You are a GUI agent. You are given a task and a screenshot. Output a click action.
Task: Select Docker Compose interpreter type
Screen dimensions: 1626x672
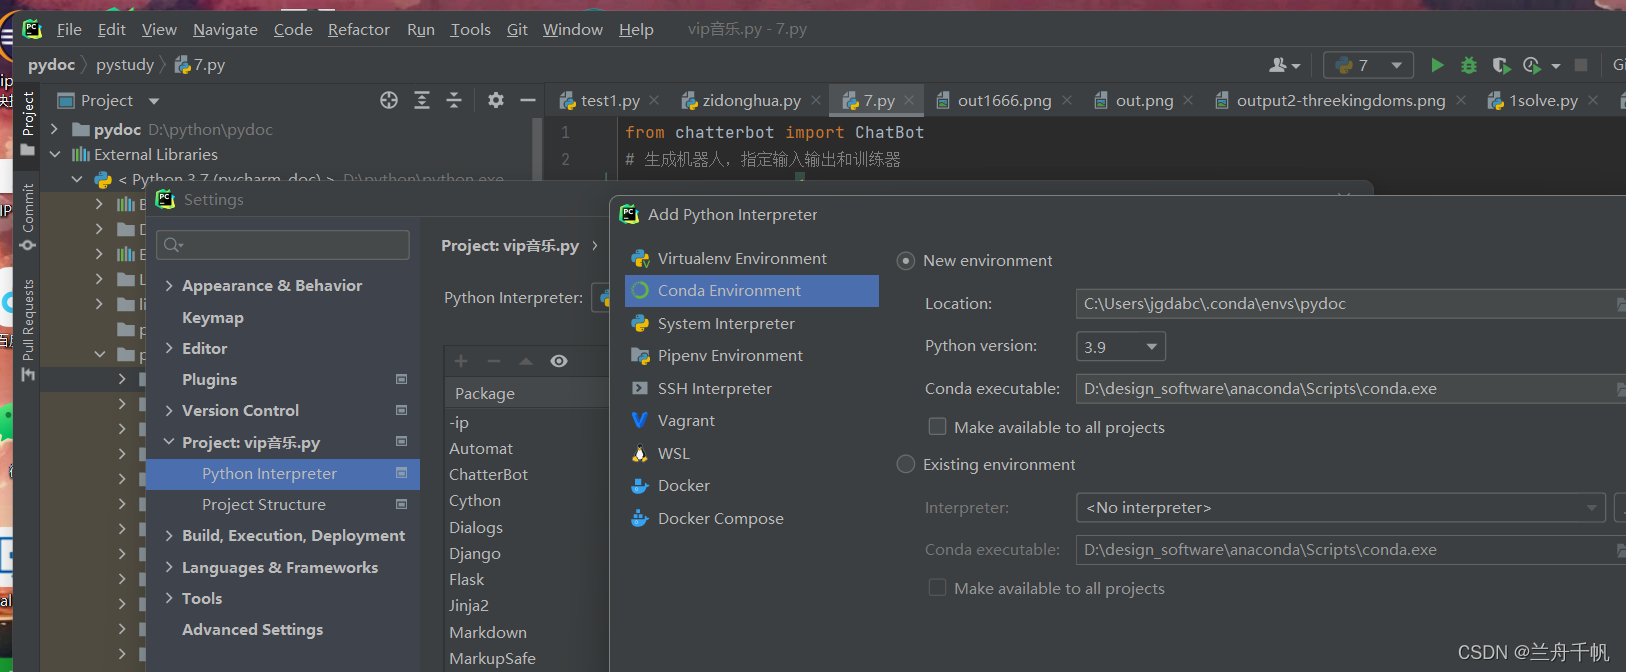720,518
